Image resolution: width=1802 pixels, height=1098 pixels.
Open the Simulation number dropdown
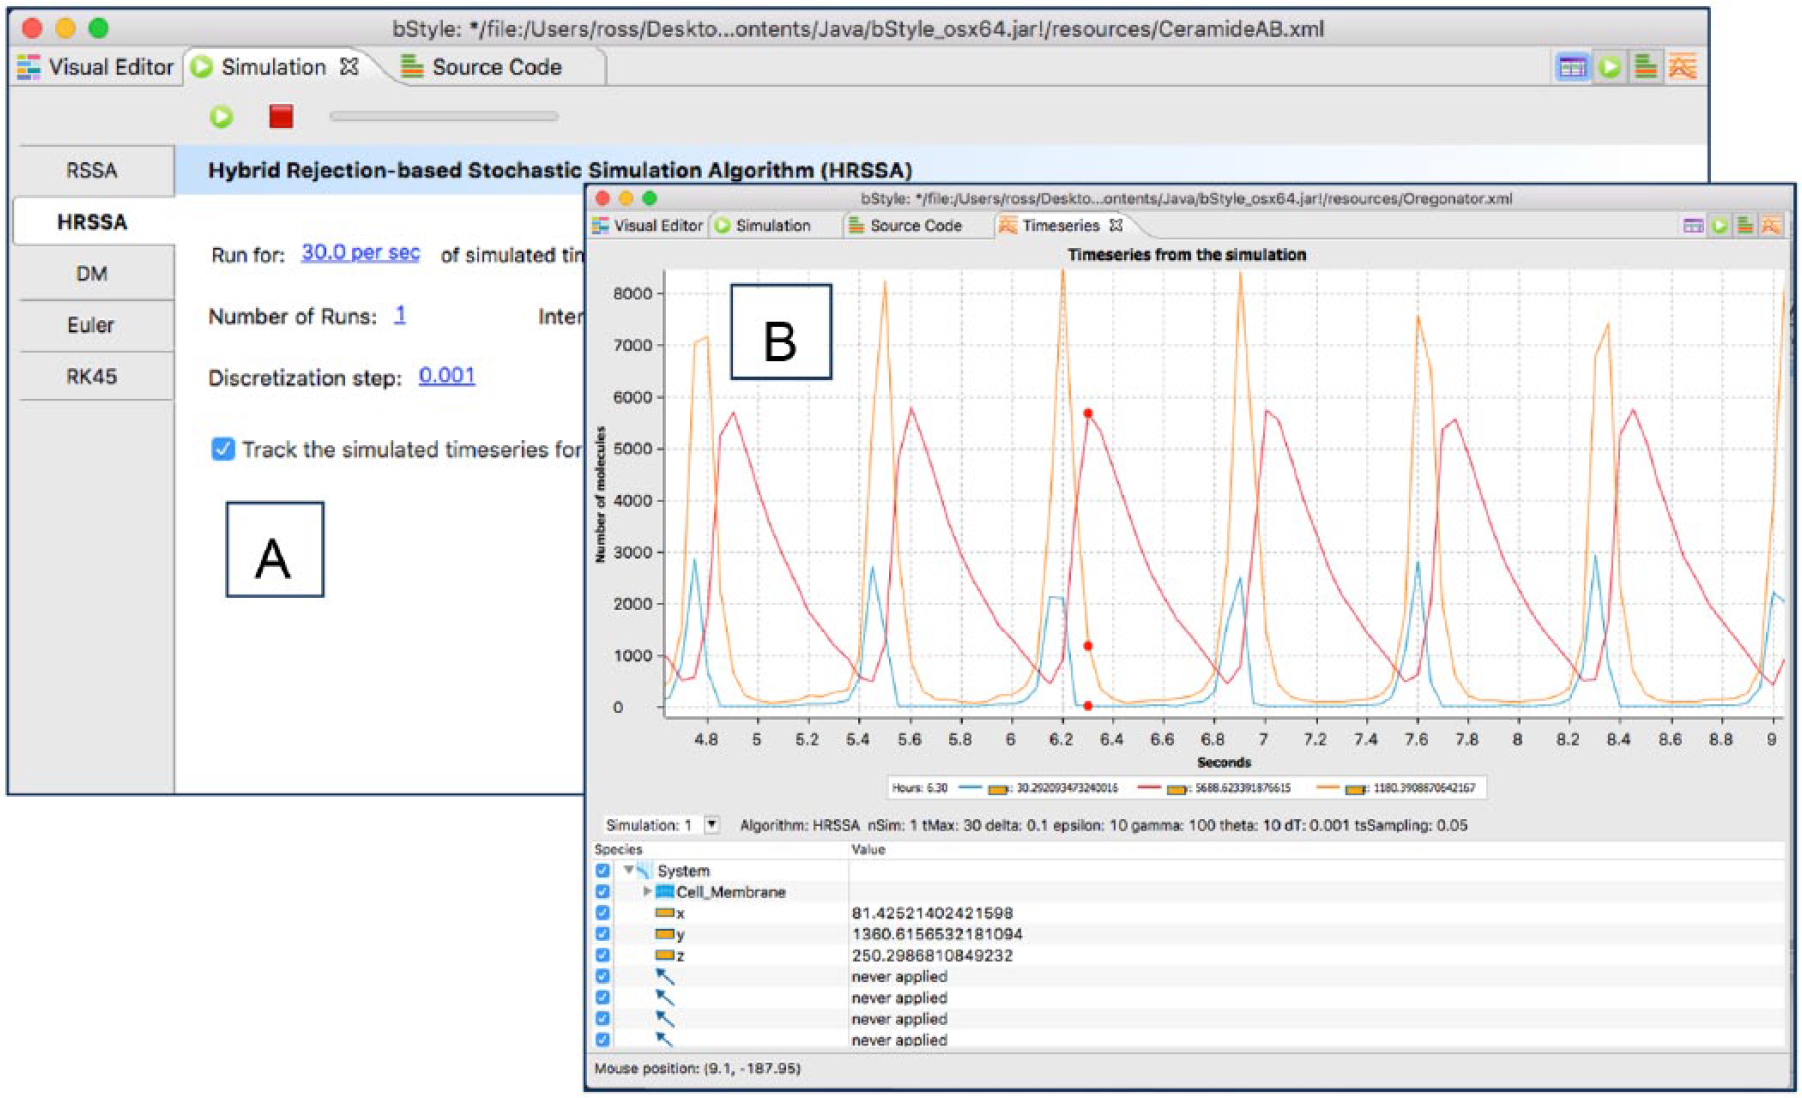point(712,825)
